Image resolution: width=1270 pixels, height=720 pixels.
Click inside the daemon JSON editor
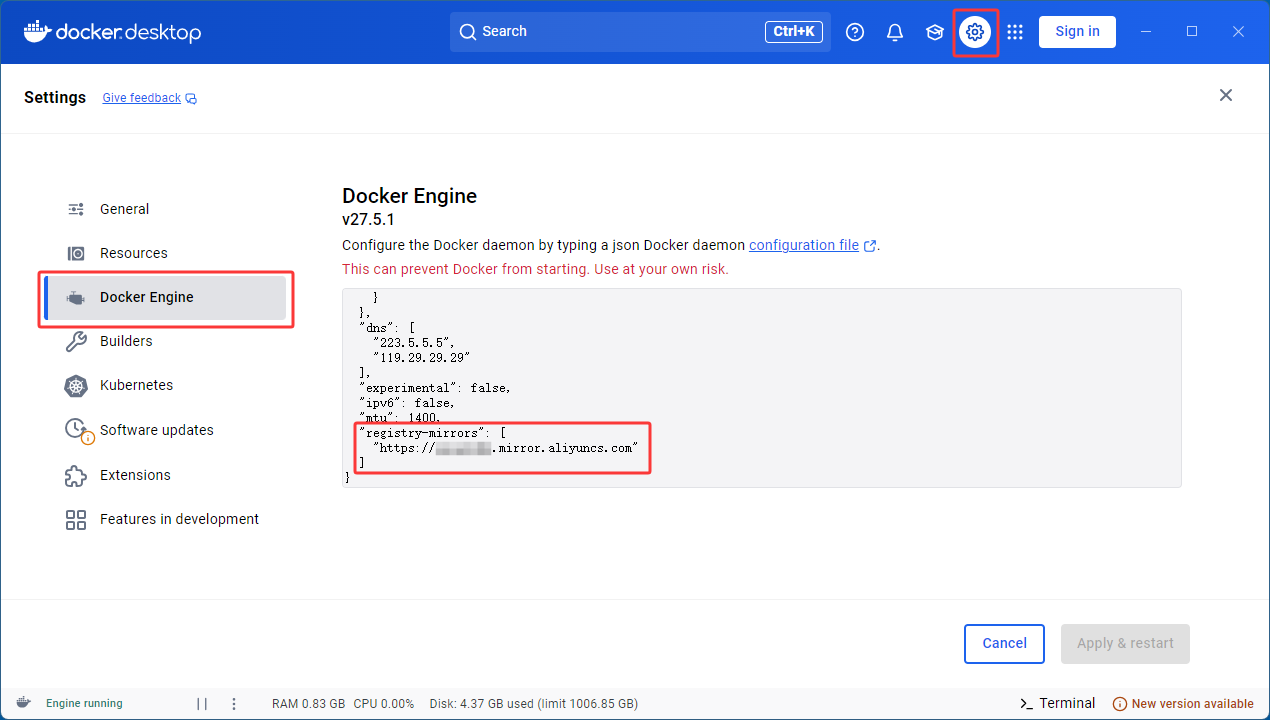(761, 388)
